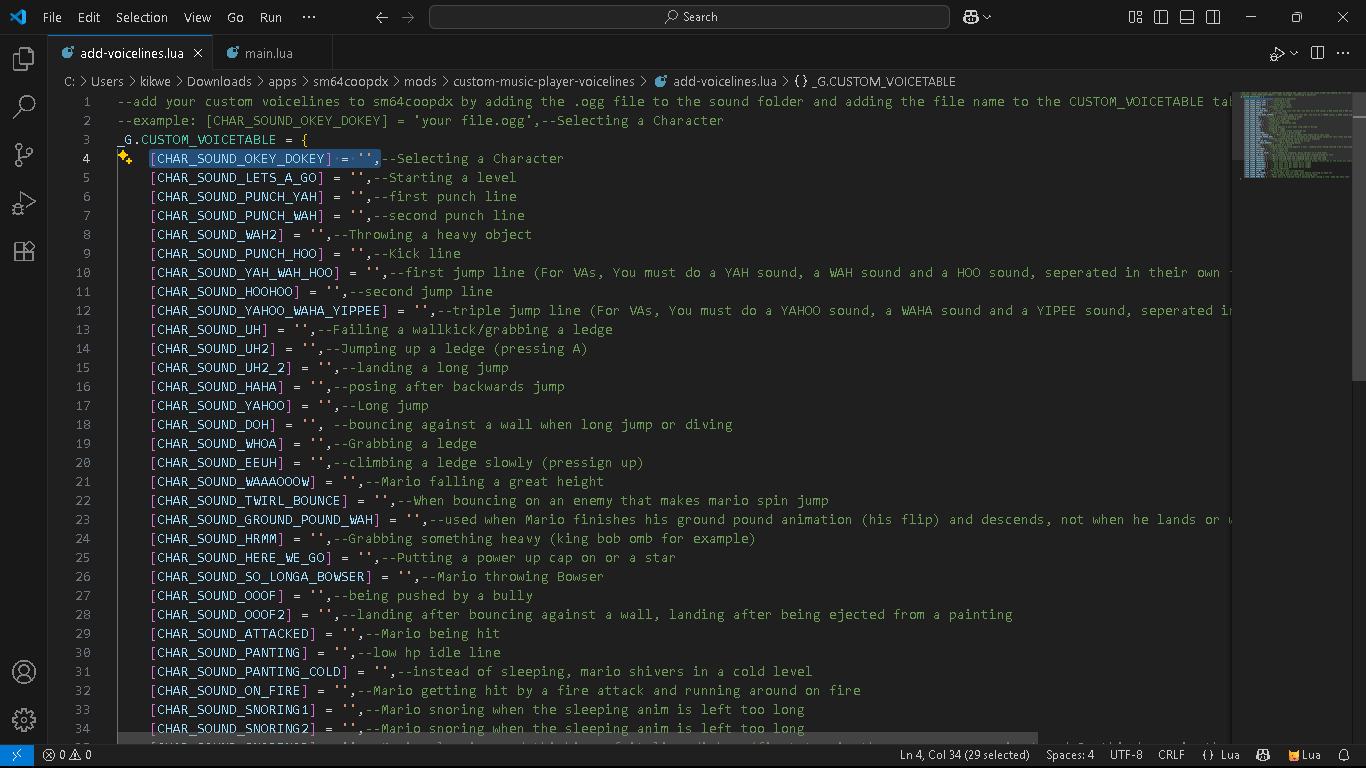Open the Manage settings gear

click(23, 719)
